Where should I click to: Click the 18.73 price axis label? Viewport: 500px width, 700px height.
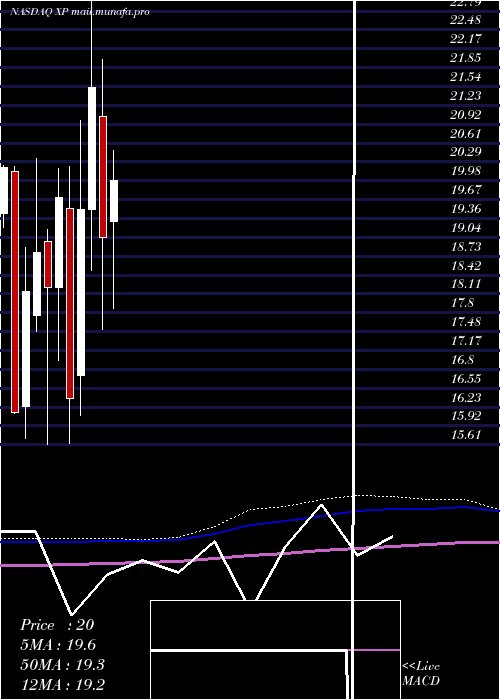[466, 246]
